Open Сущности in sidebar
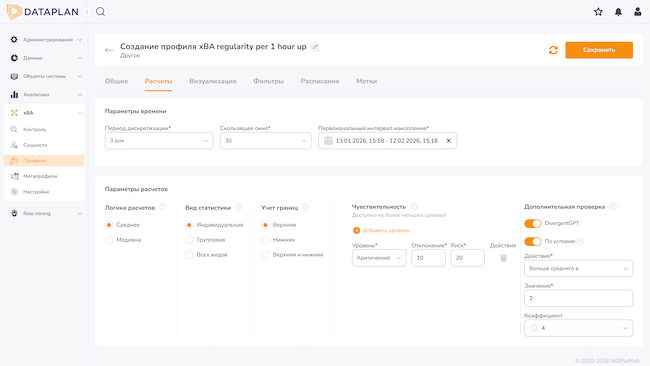650x366 pixels. (x=44, y=145)
